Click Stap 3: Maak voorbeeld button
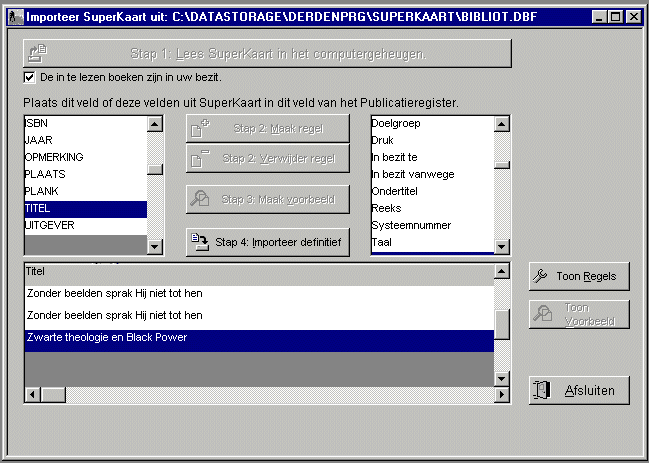The width and height of the screenshot is (649, 463). [268, 199]
